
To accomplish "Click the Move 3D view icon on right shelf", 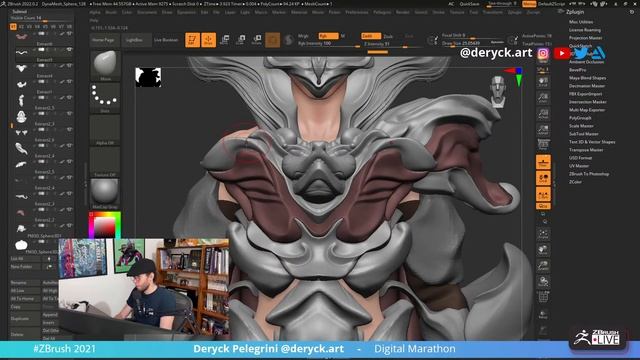I will point(543,249).
